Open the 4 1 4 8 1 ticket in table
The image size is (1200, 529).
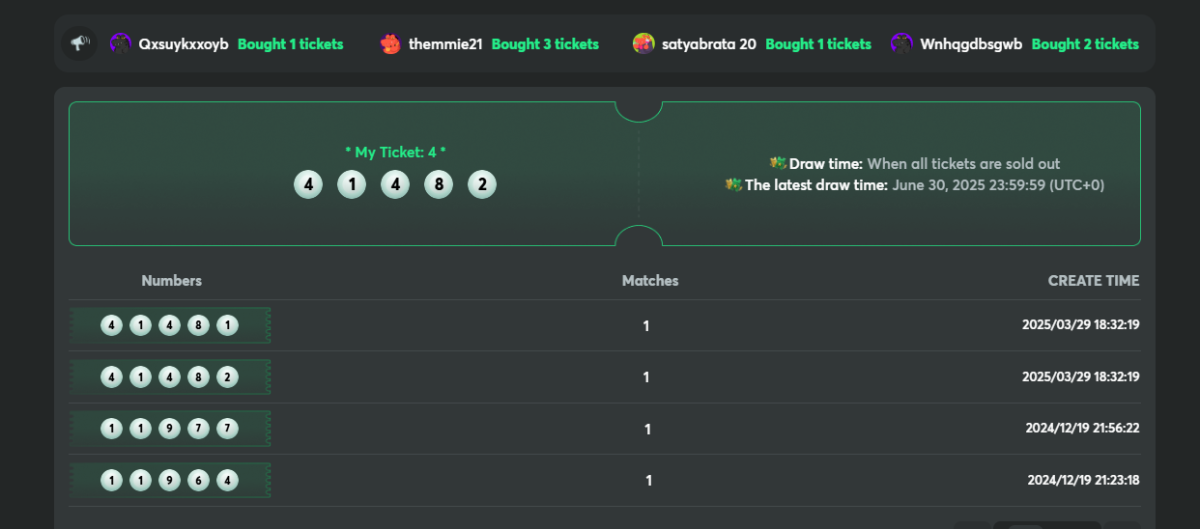pyautogui.click(x=170, y=326)
